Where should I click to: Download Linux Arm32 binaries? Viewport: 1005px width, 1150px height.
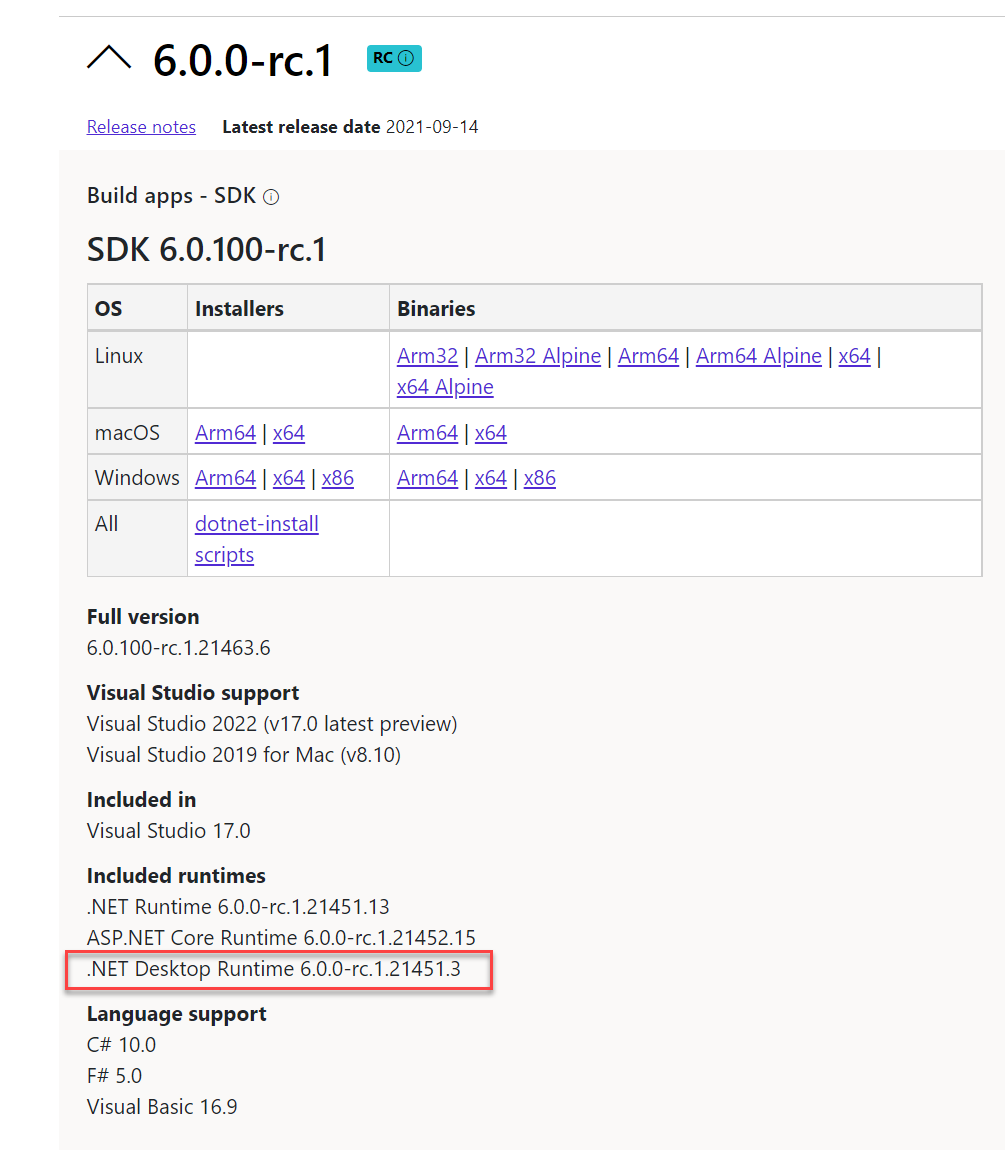[x=427, y=356]
